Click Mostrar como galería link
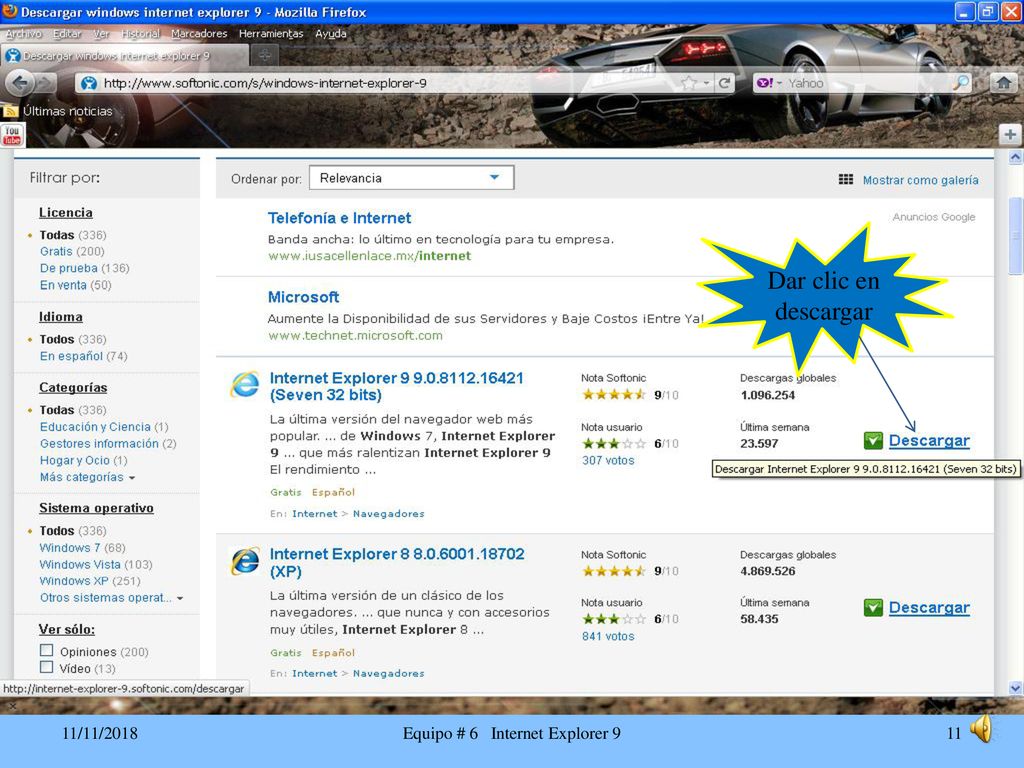The height and width of the screenshot is (768, 1024). [920, 180]
